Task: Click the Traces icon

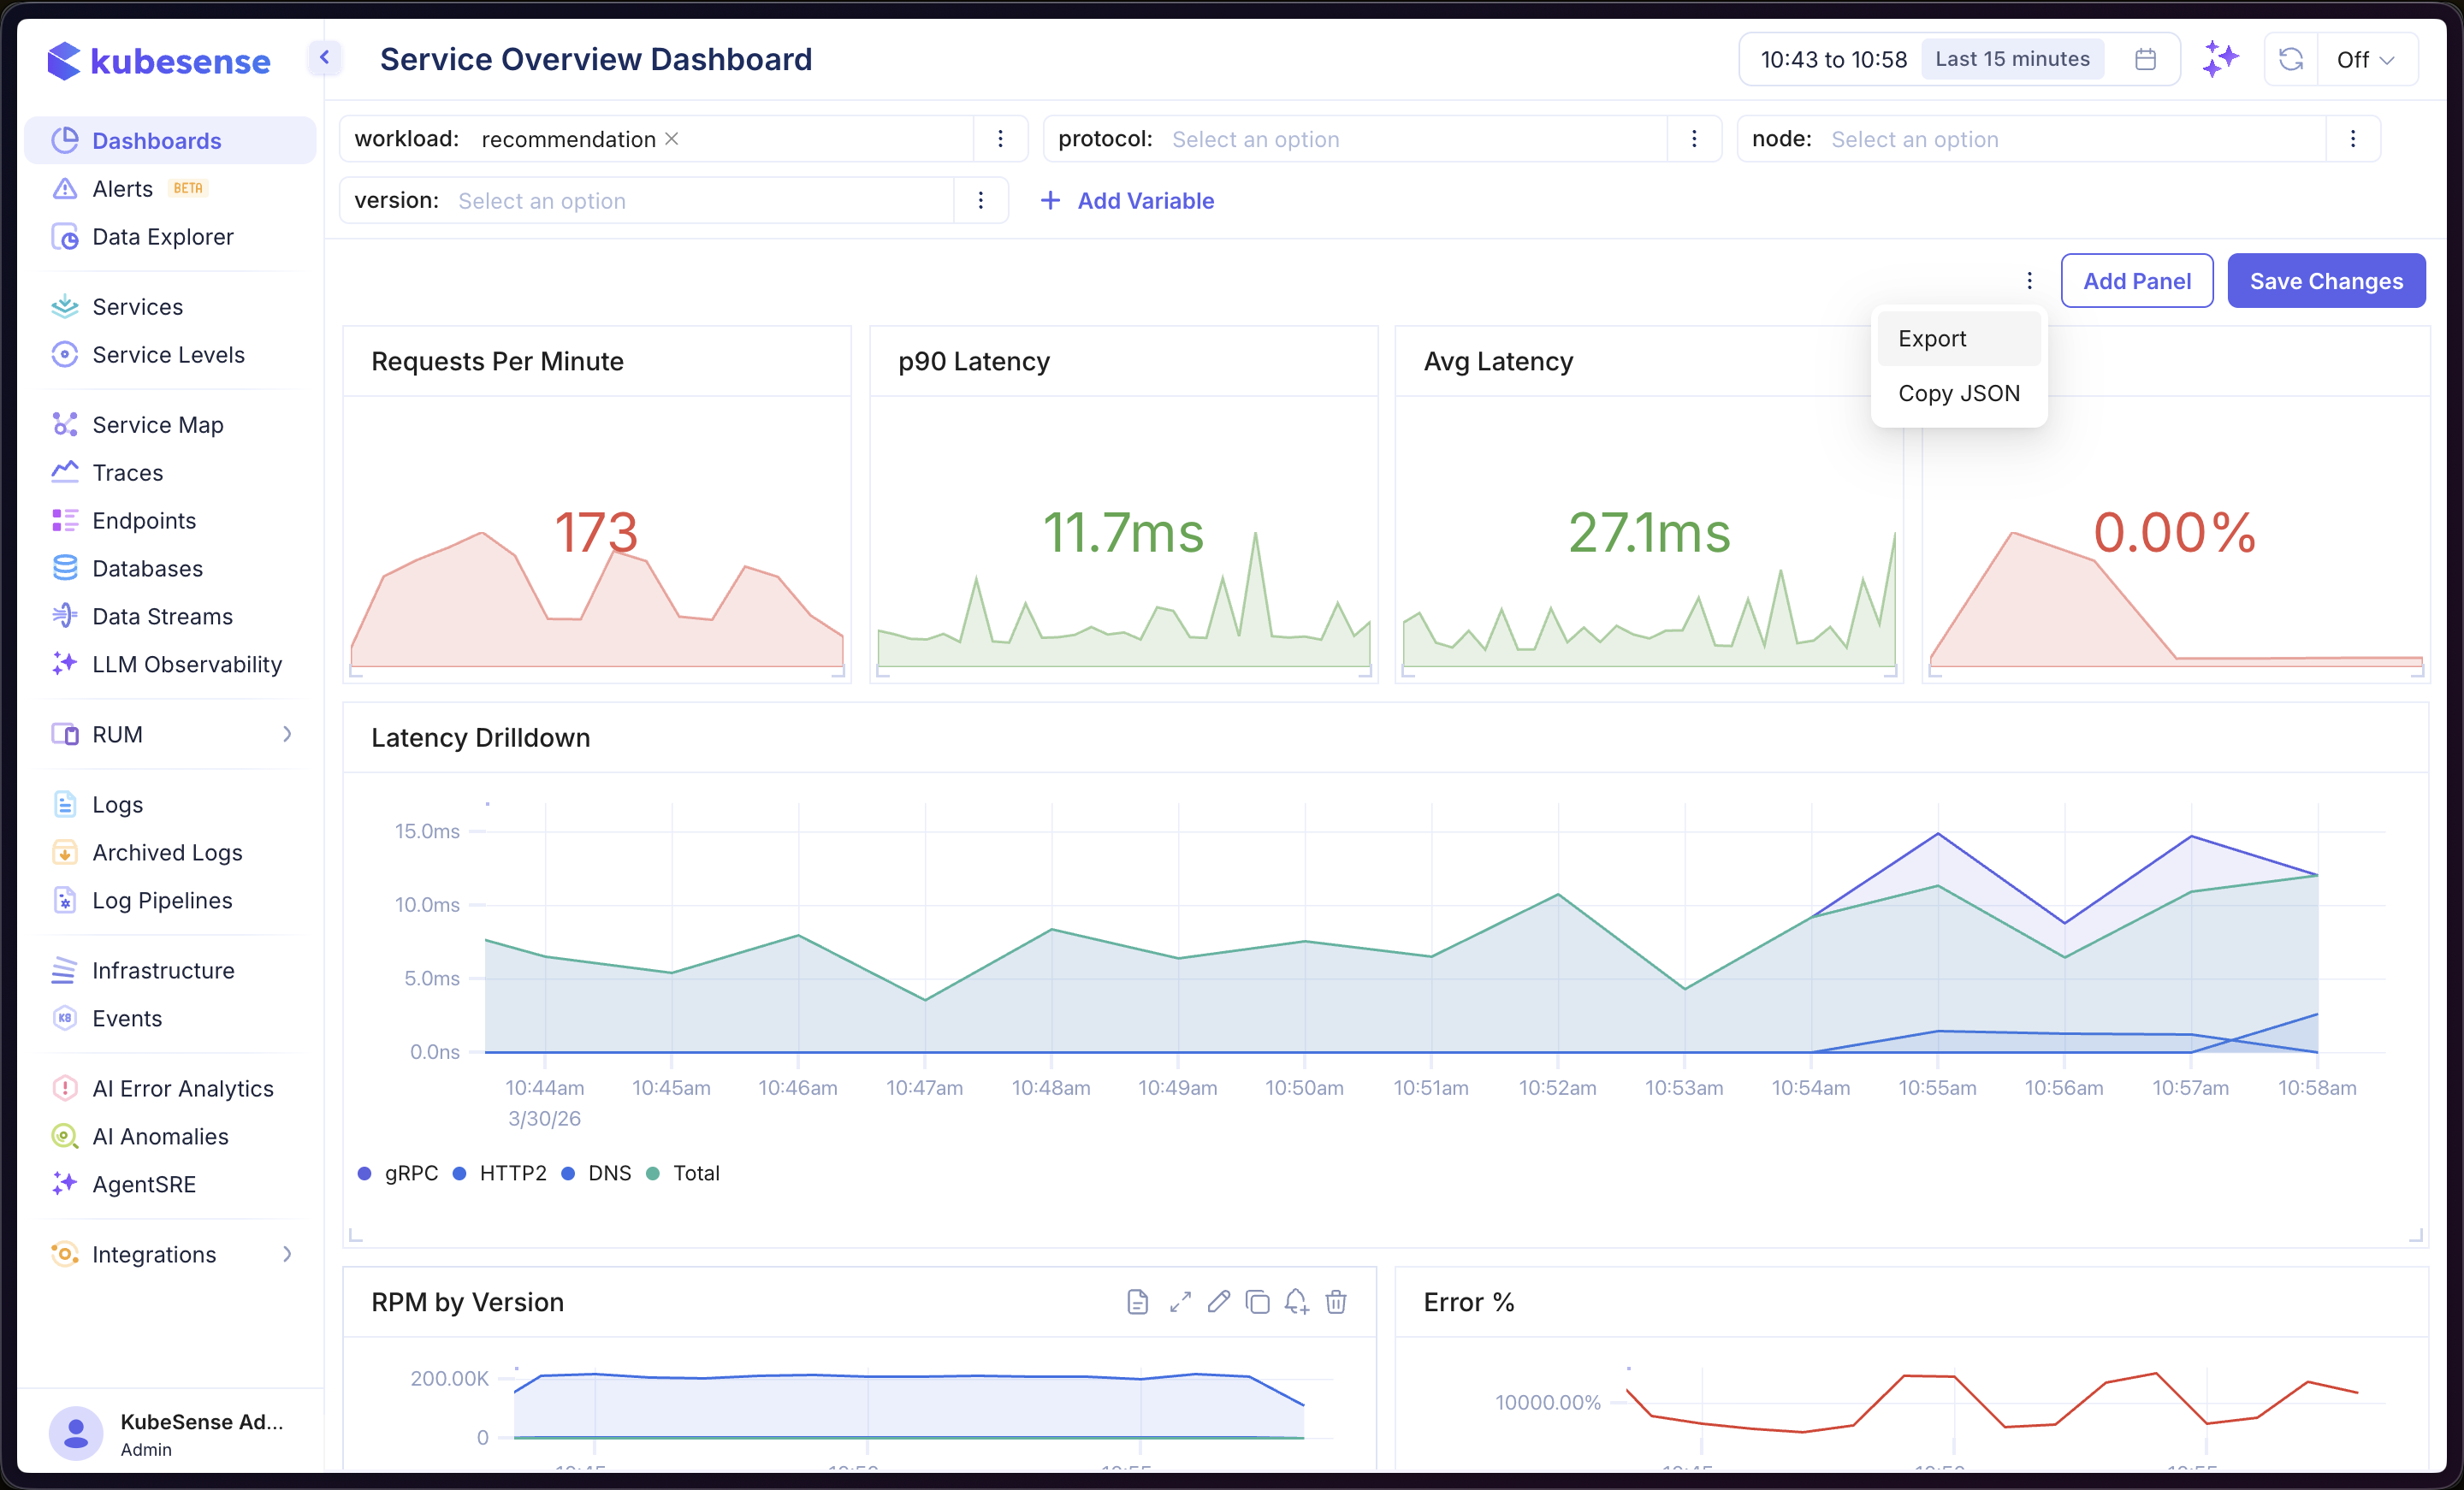Action: tap(65, 473)
